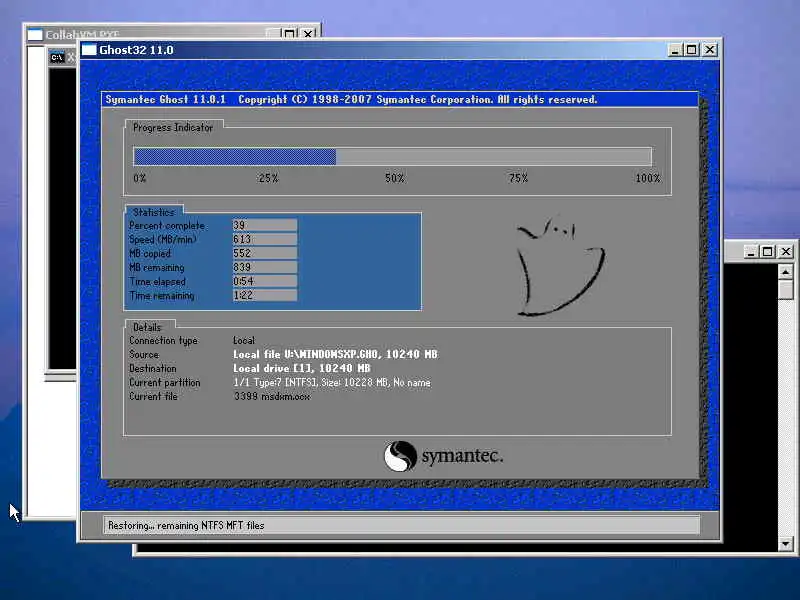This screenshot has width=800, height=600.
Task: Click the Speed value 613
Action: tap(265, 239)
